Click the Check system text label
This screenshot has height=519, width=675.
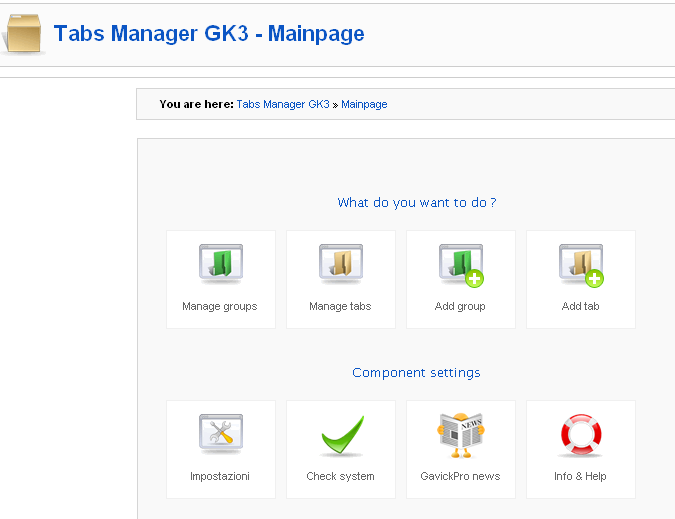[341, 476]
